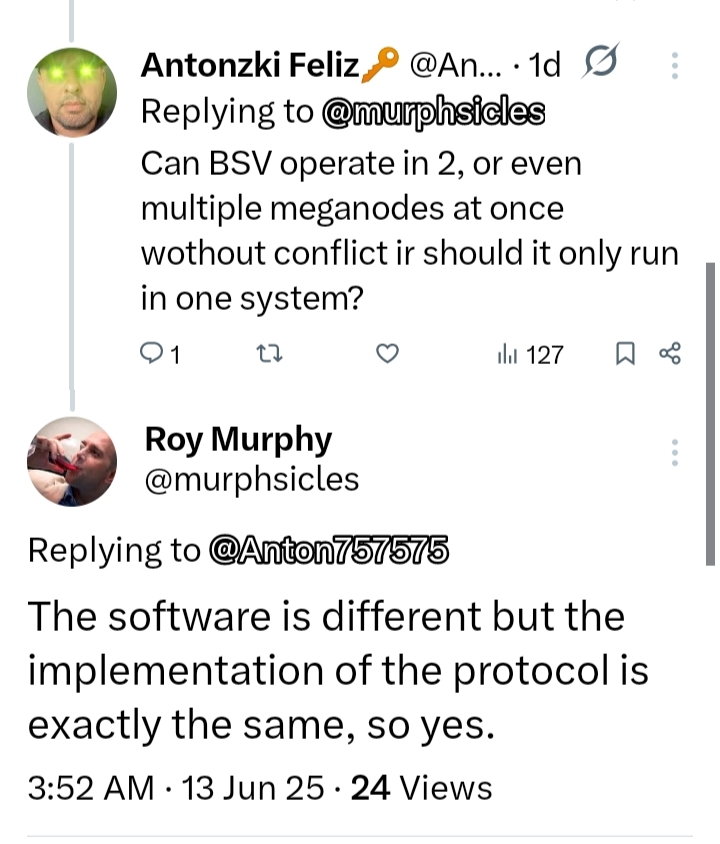
Task: Open Roy Murphy's profile picture
Action: [72, 462]
